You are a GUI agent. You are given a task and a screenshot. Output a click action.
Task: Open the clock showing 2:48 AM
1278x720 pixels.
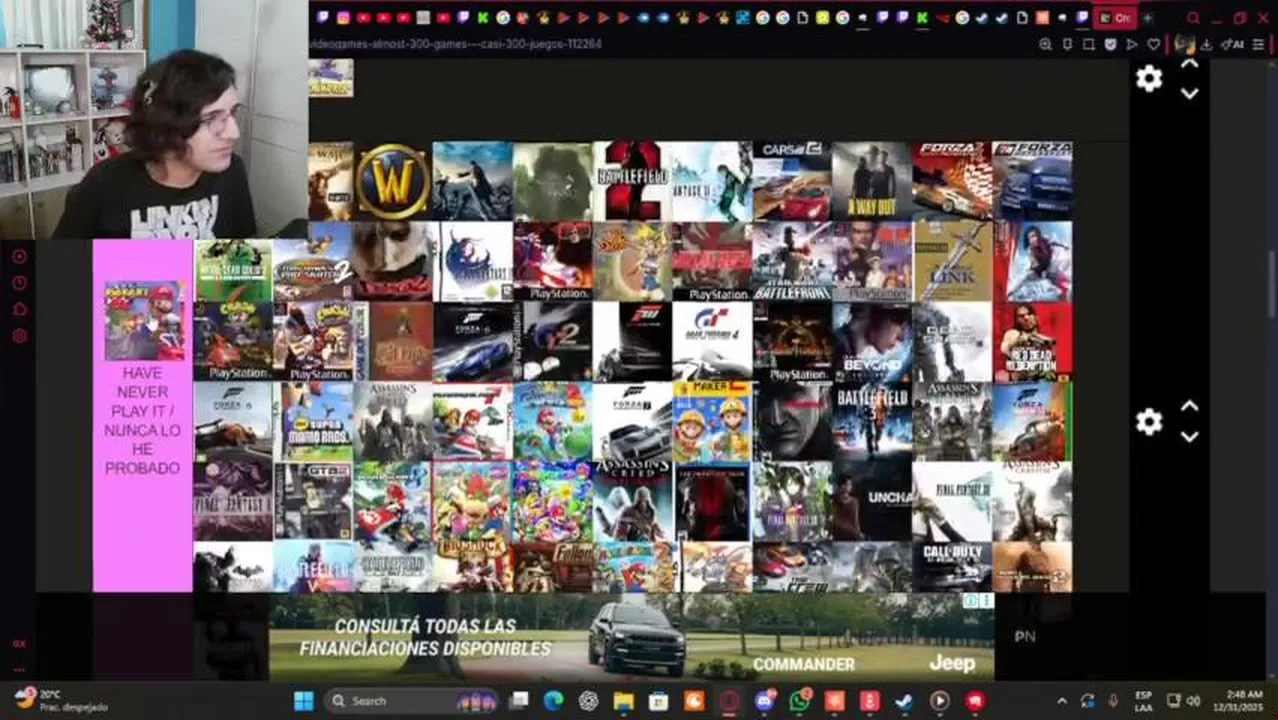point(1239,701)
